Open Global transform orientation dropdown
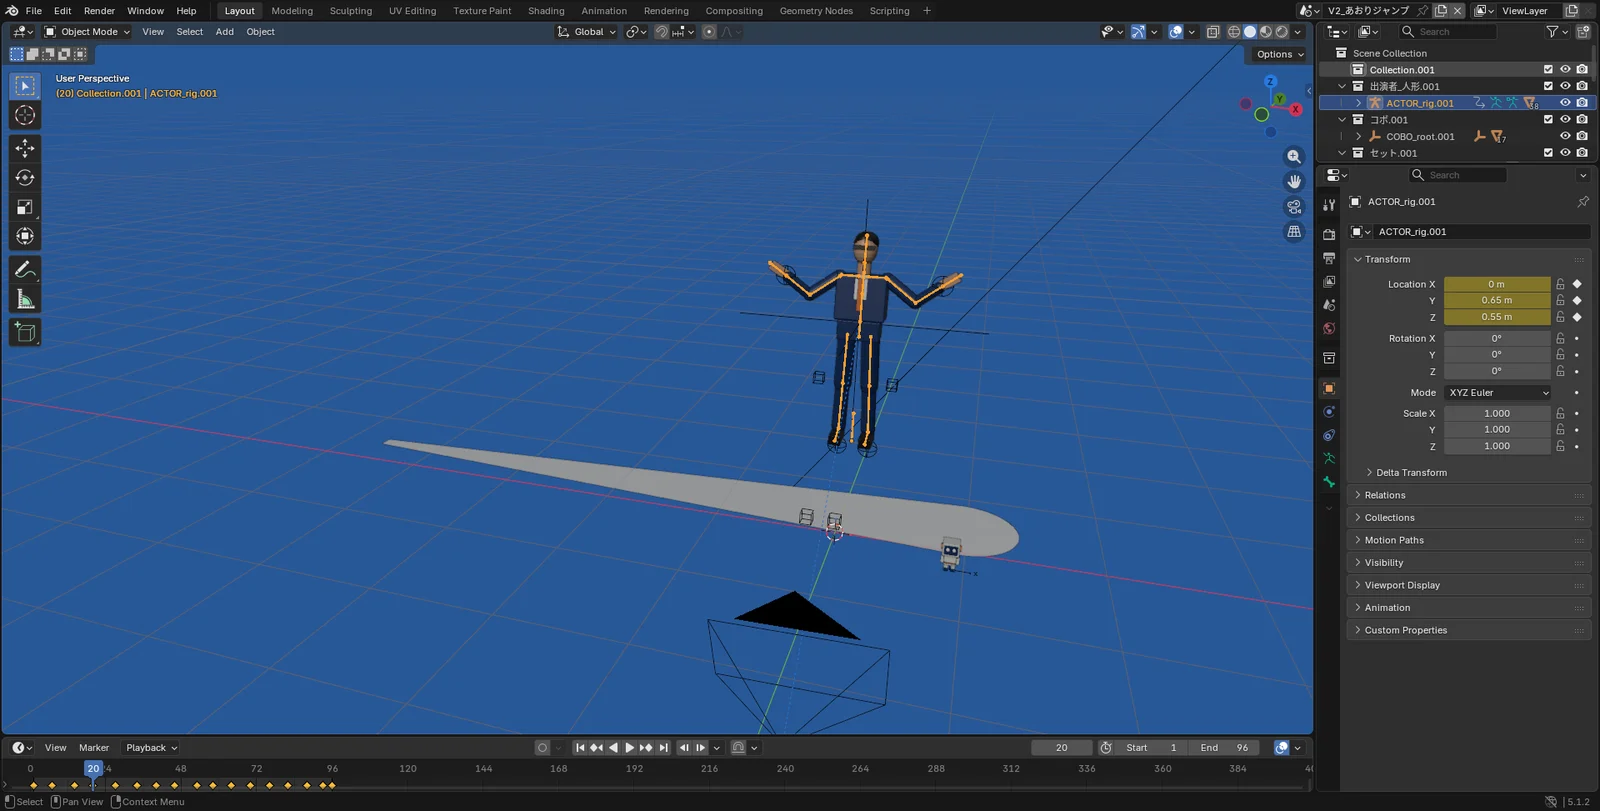Viewport: 1600px width, 811px height. (587, 32)
